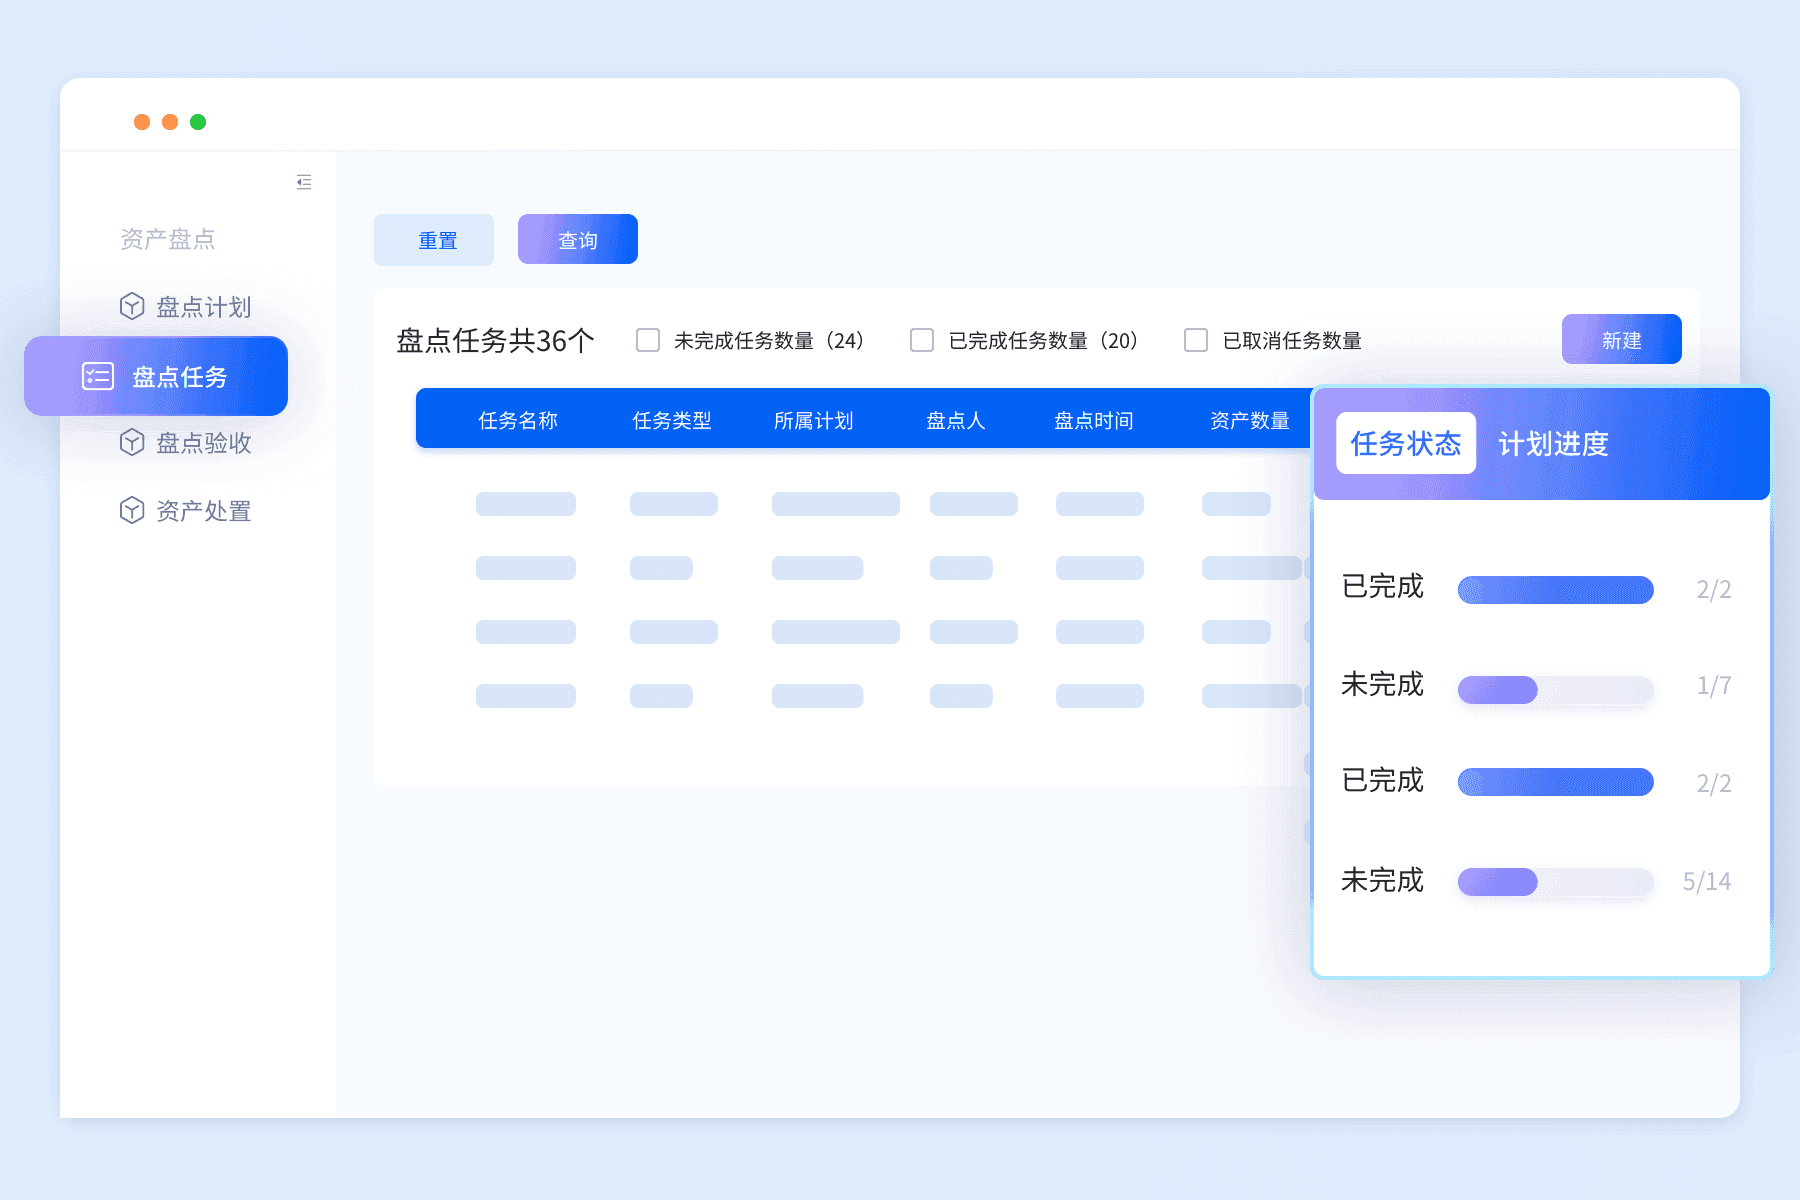Image resolution: width=1800 pixels, height=1200 pixels.
Task: Click the 查询 button
Action: 578,239
